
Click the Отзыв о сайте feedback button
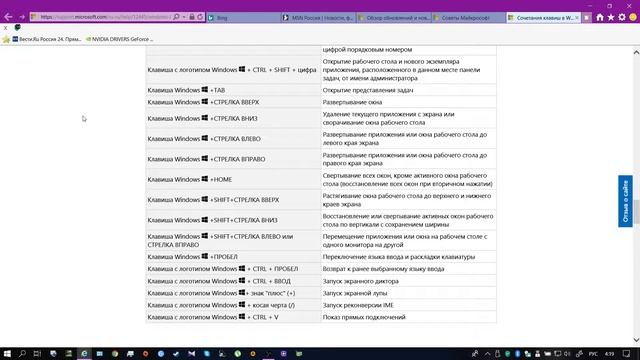tap(625, 201)
